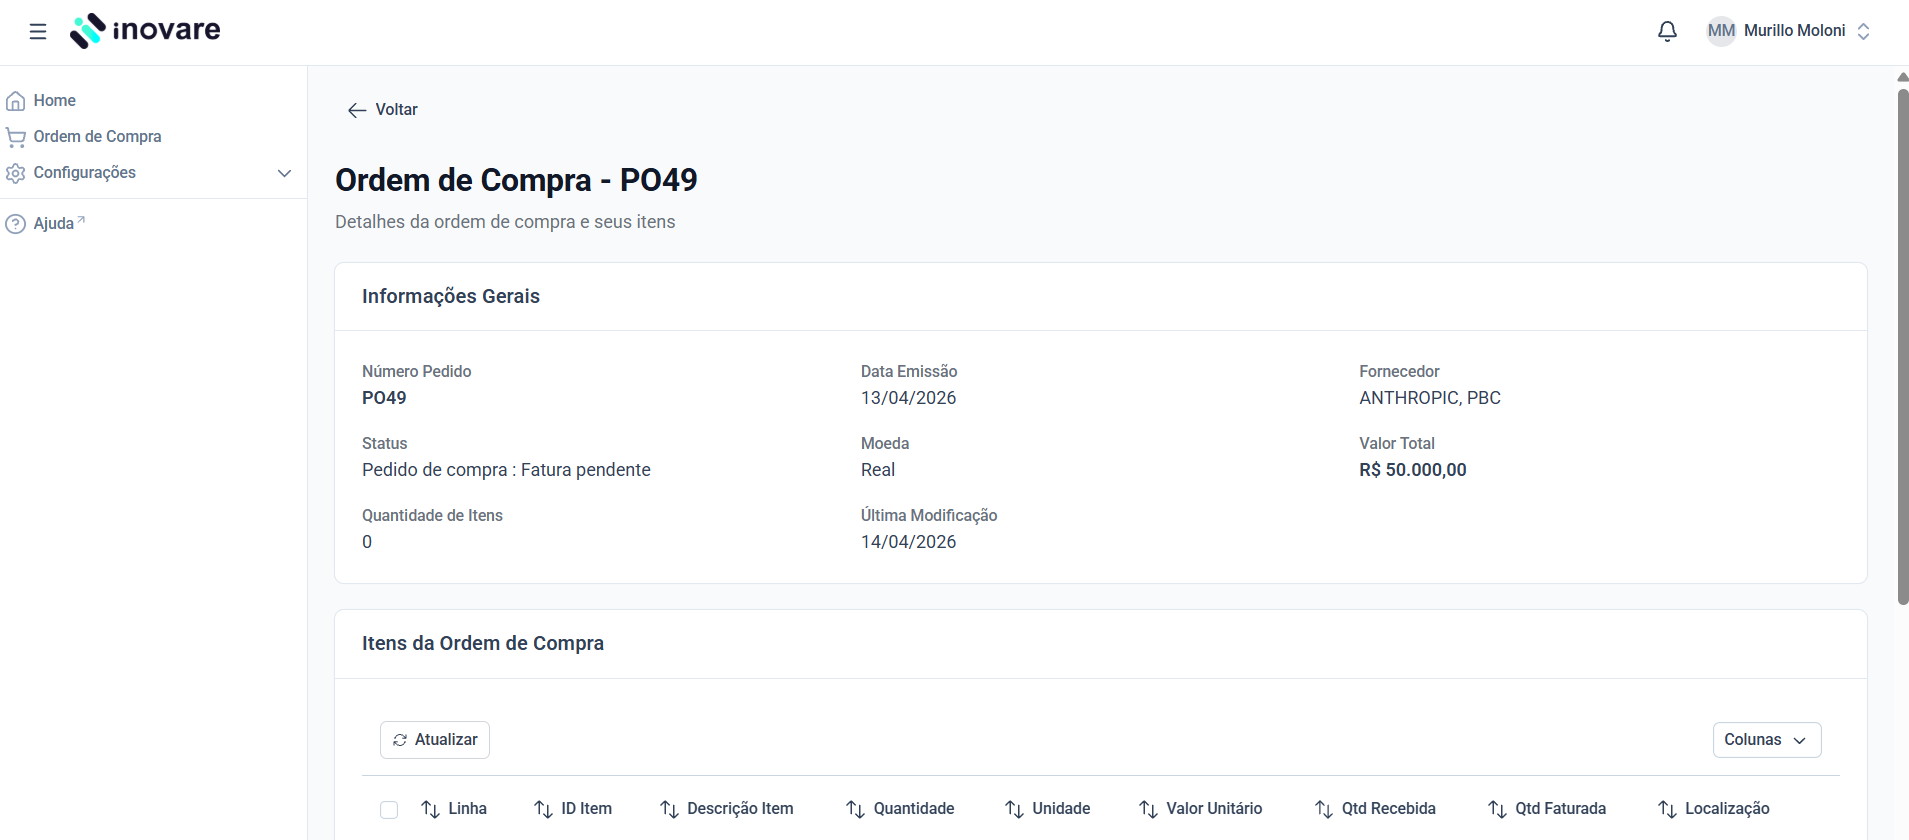Image resolution: width=1909 pixels, height=840 pixels.
Task: Sort by Unidade column icon
Action: tap(1015, 809)
